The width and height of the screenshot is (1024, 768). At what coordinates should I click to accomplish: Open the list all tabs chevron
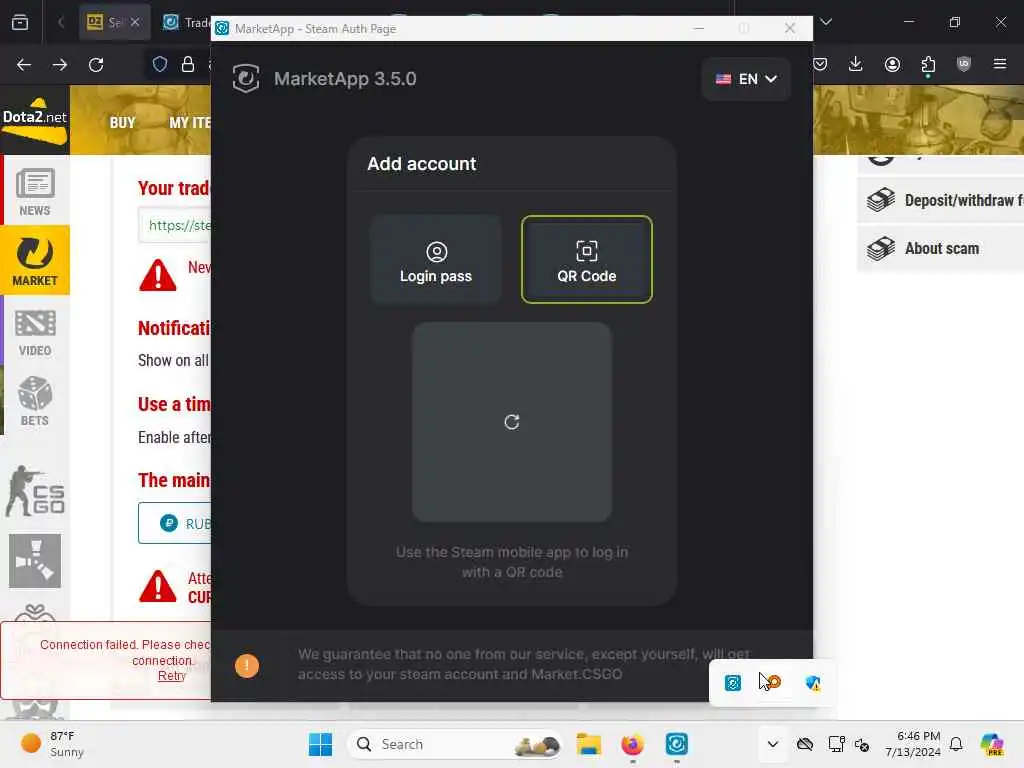click(826, 22)
